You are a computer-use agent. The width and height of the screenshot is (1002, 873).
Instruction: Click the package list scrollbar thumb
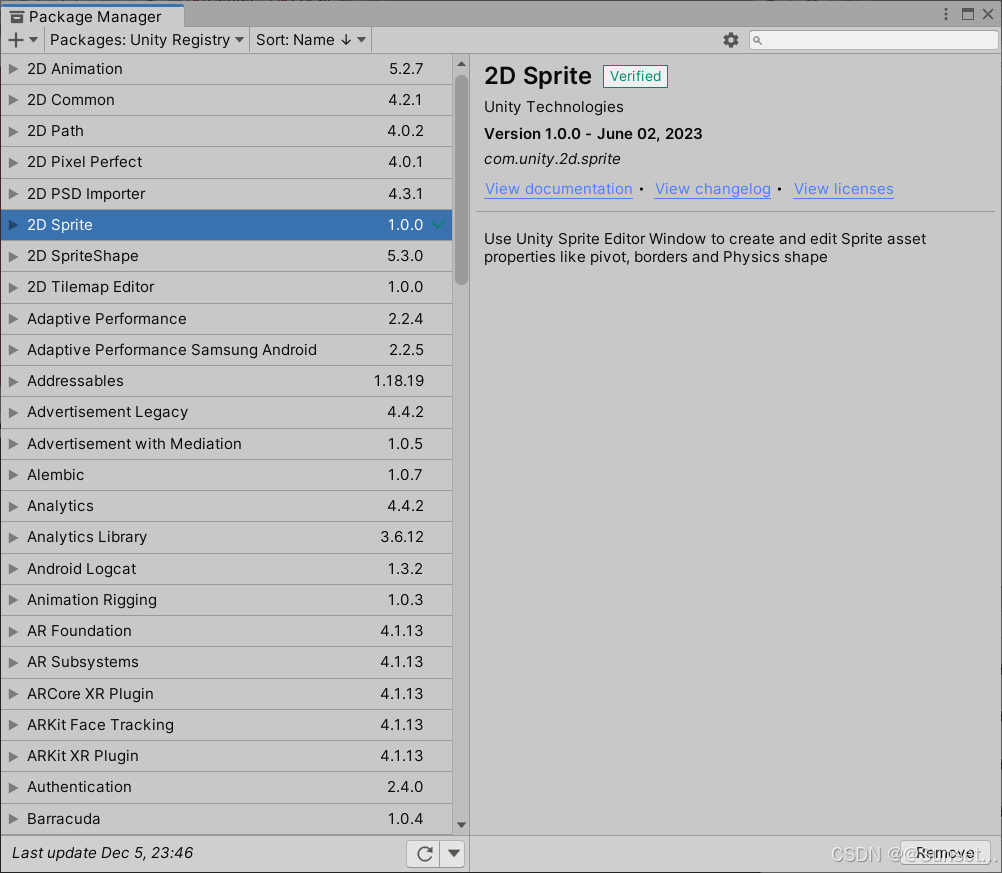click(461, 180)
